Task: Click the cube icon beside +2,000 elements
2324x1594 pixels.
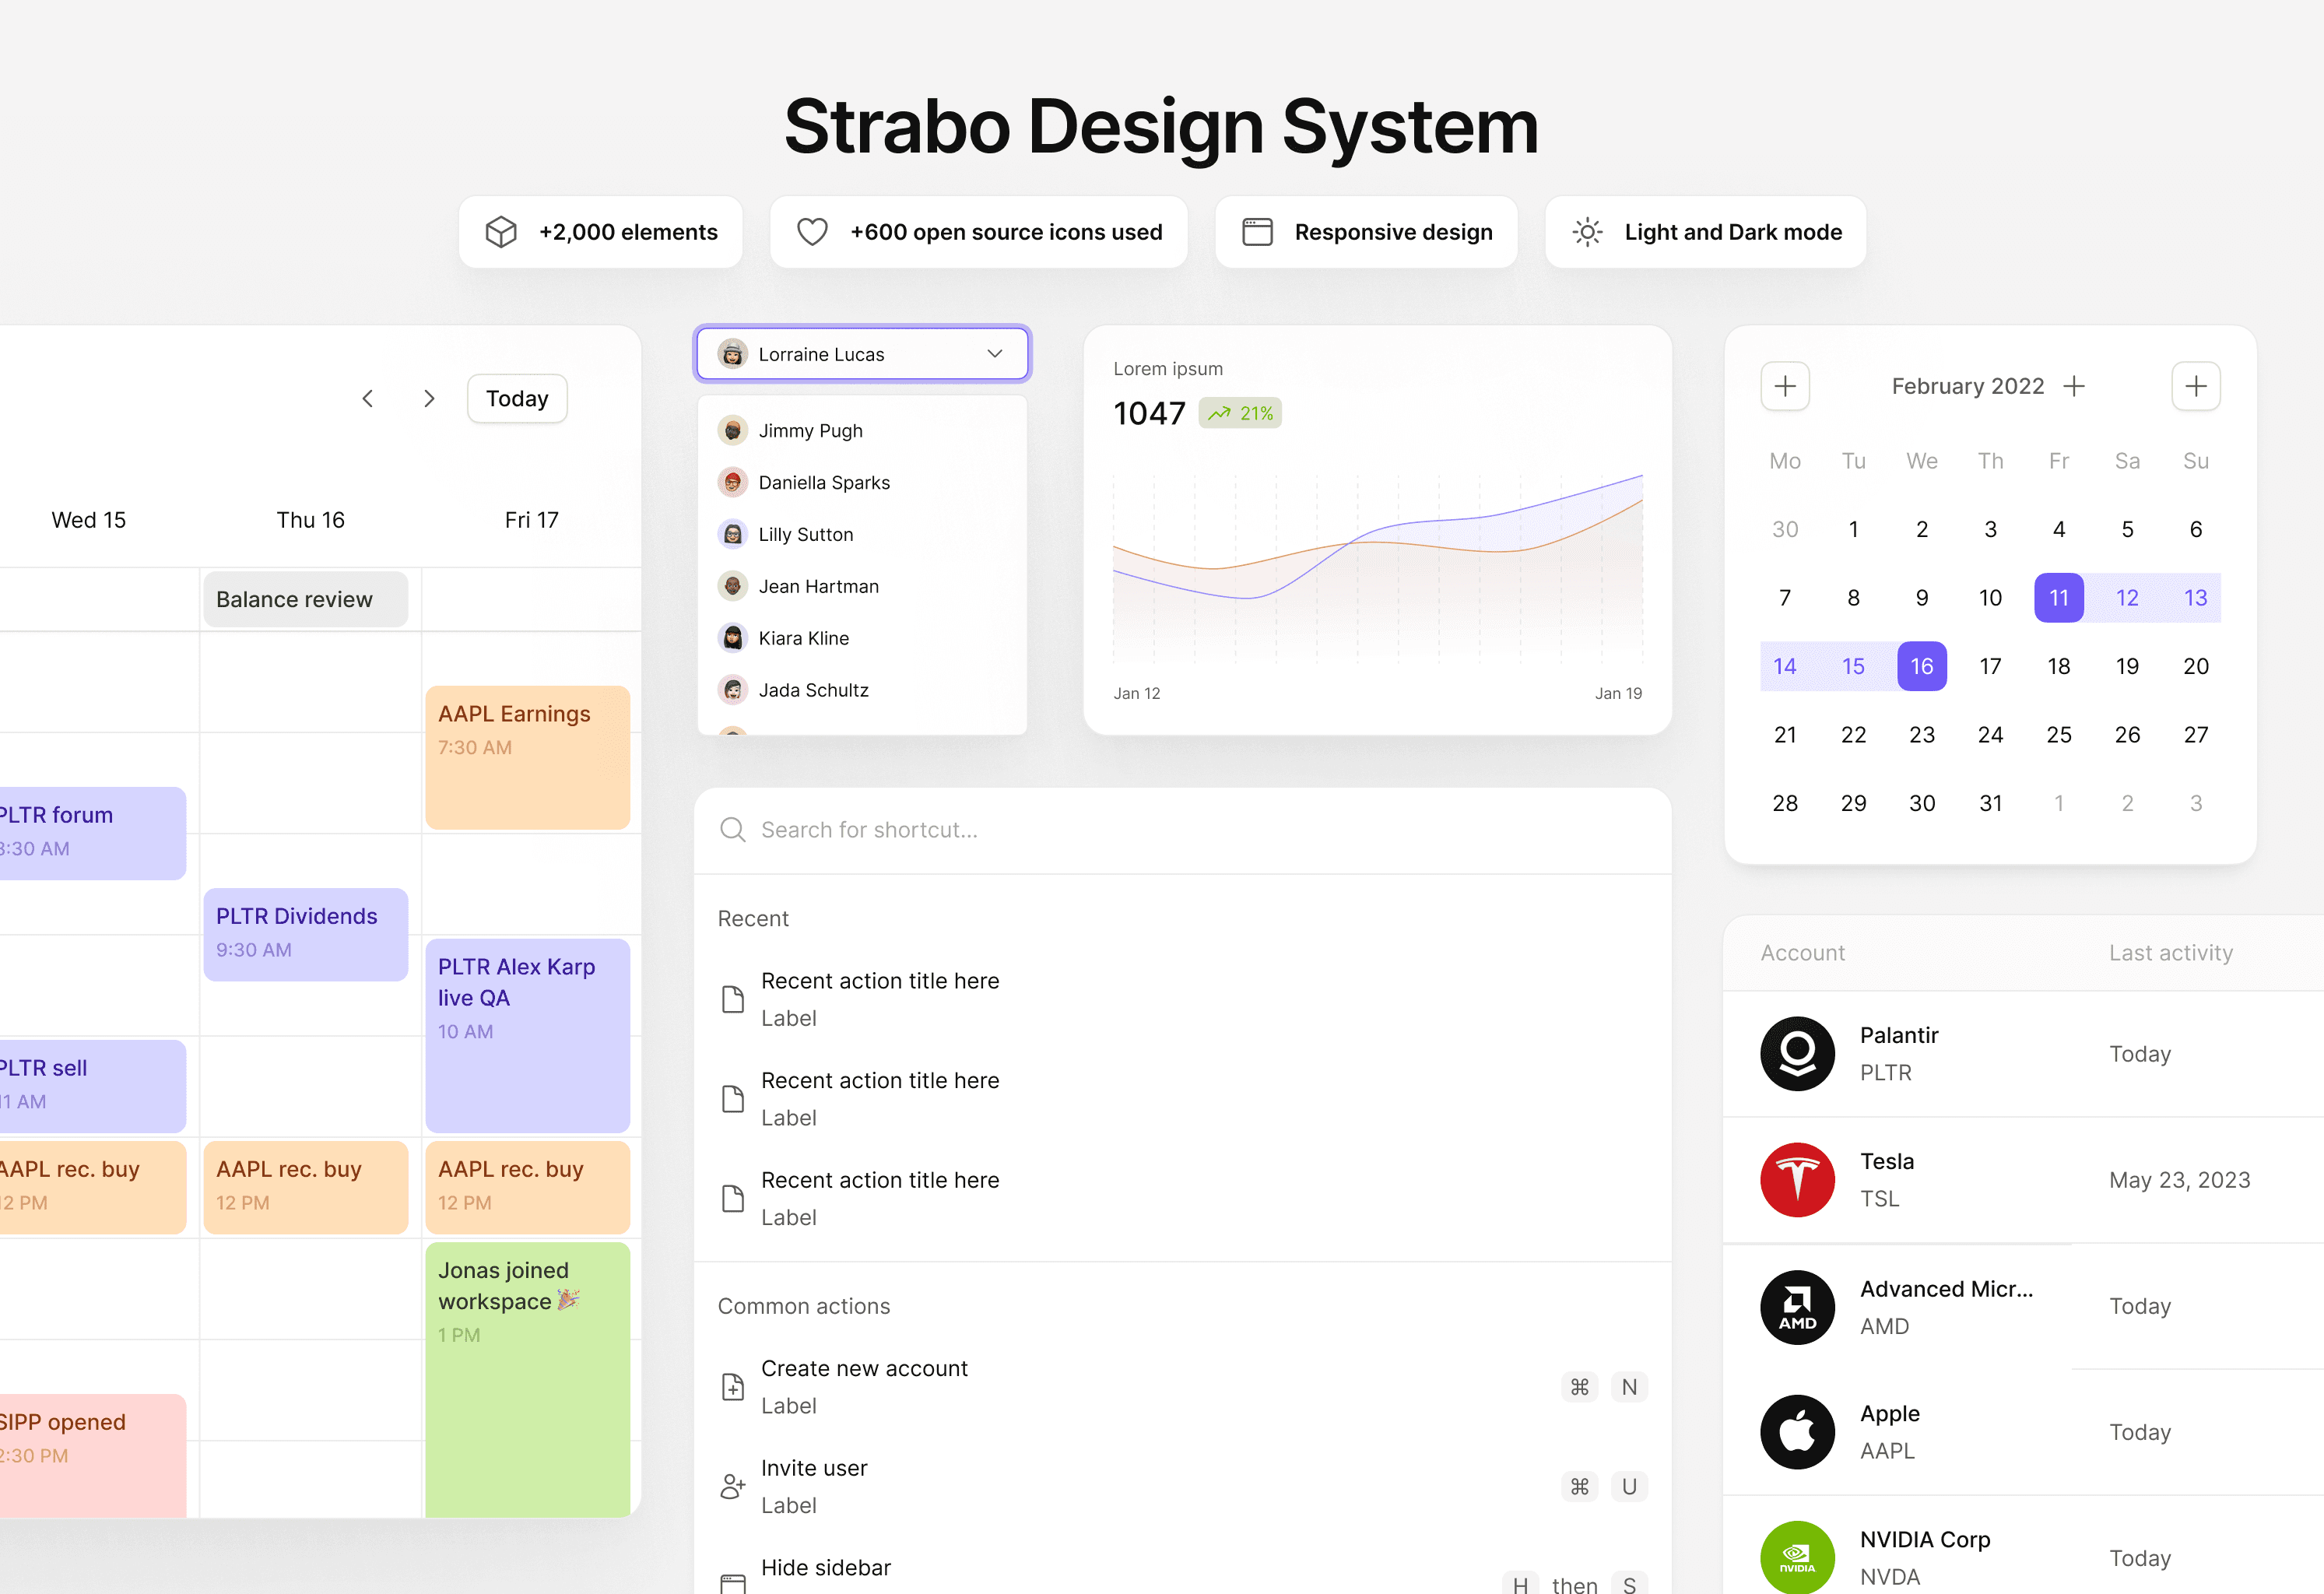Action: coord(501,232)
